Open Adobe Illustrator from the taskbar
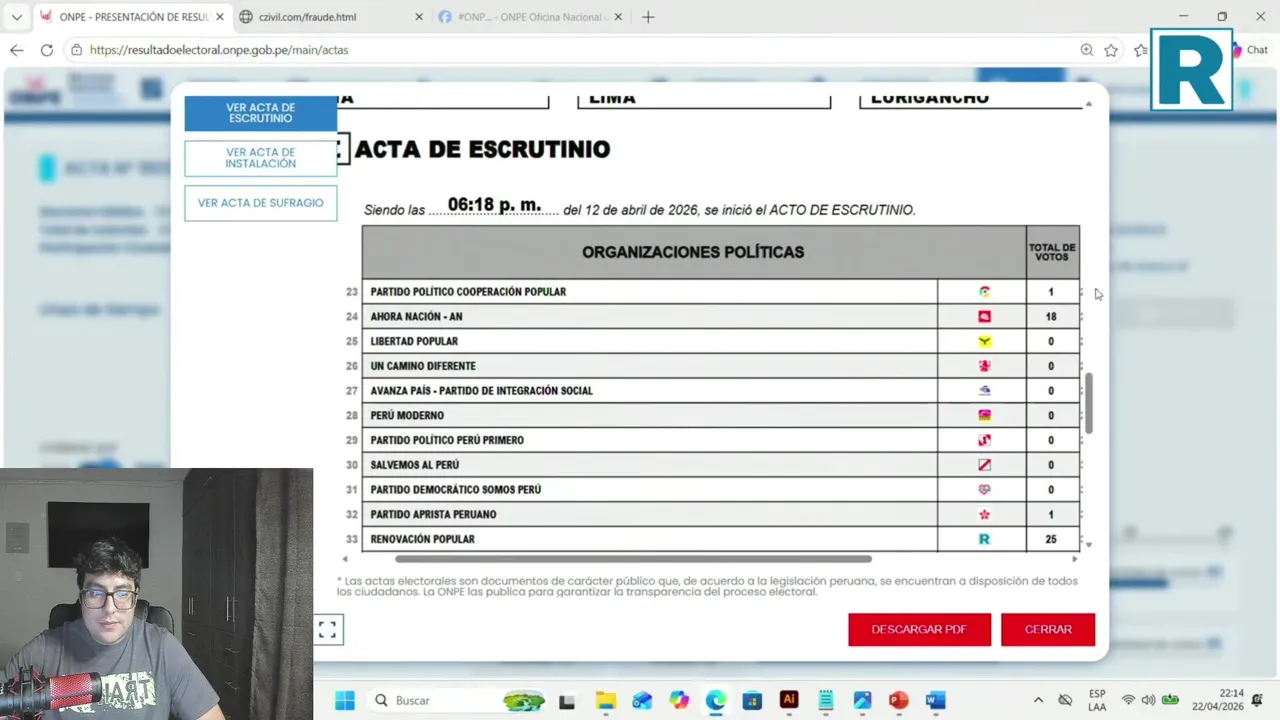The width and height of the screenshot is (1280, 720). pos(789,700)
